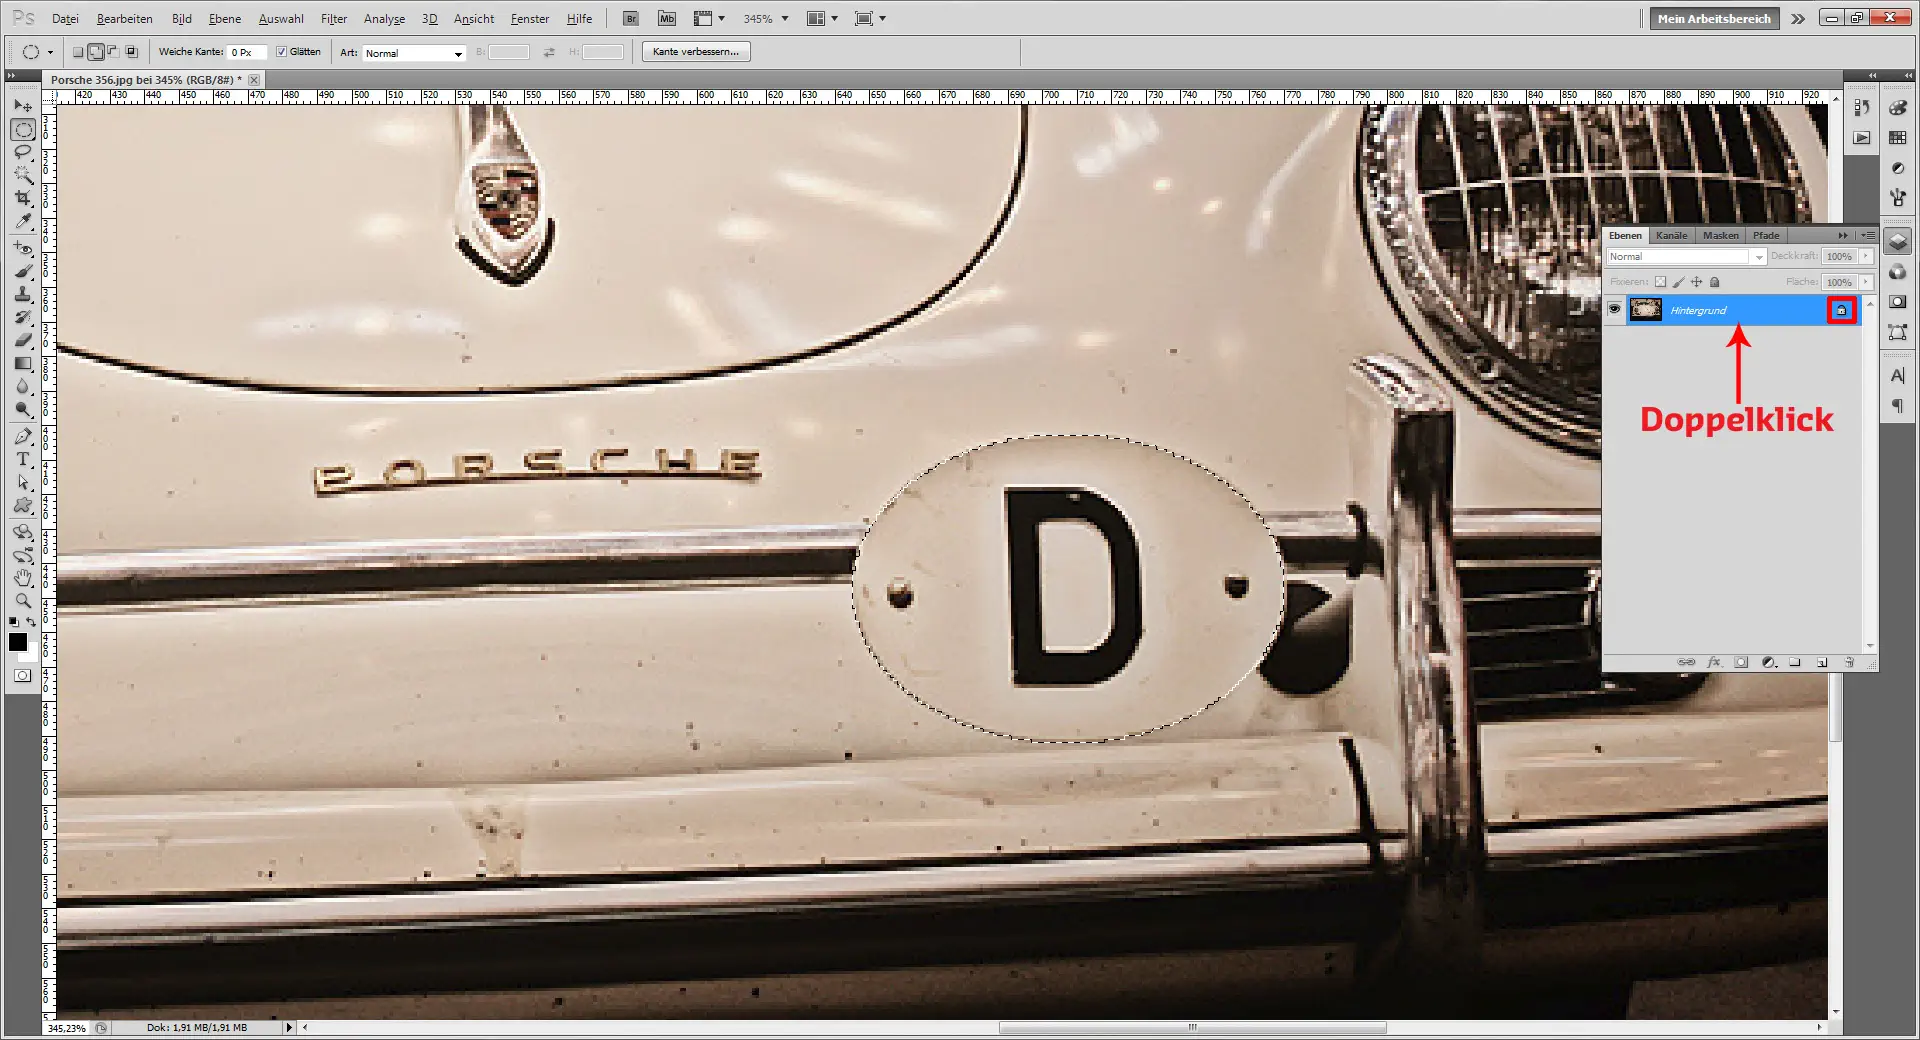Delete layer using the trash icon

pyautogui.click(x=1849, y=662)
